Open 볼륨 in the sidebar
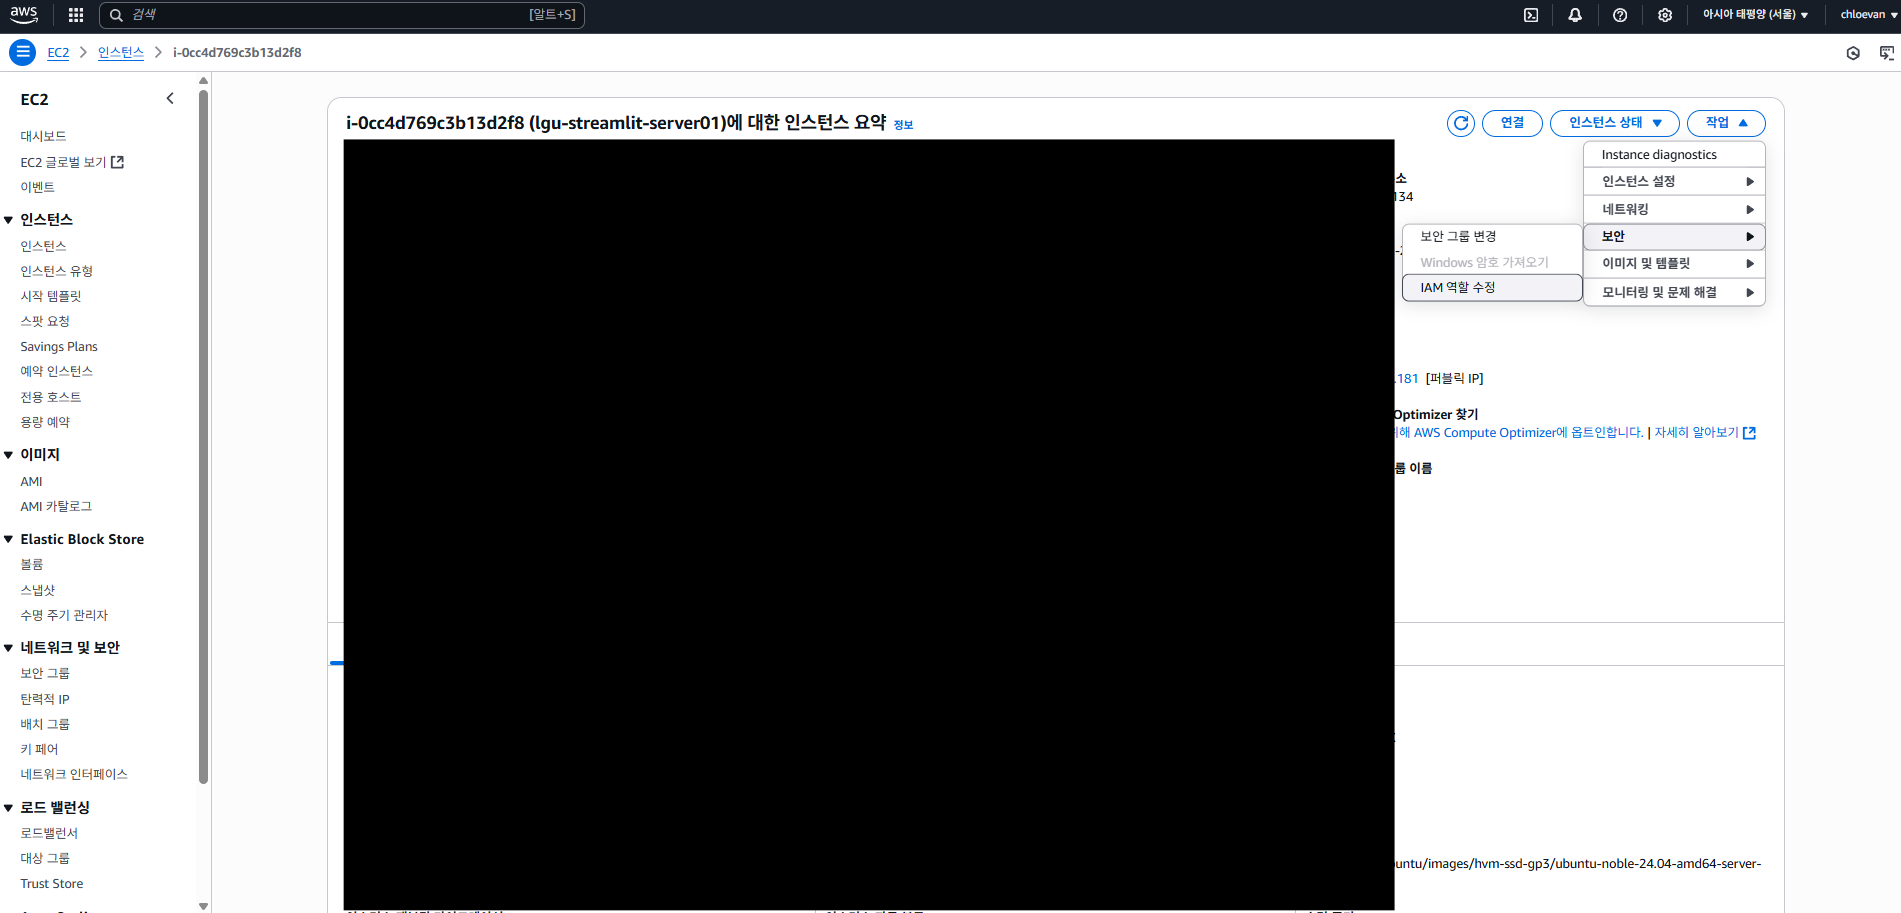The width and height of the screenshot is (1901, 913). click(x=32, y=564)
